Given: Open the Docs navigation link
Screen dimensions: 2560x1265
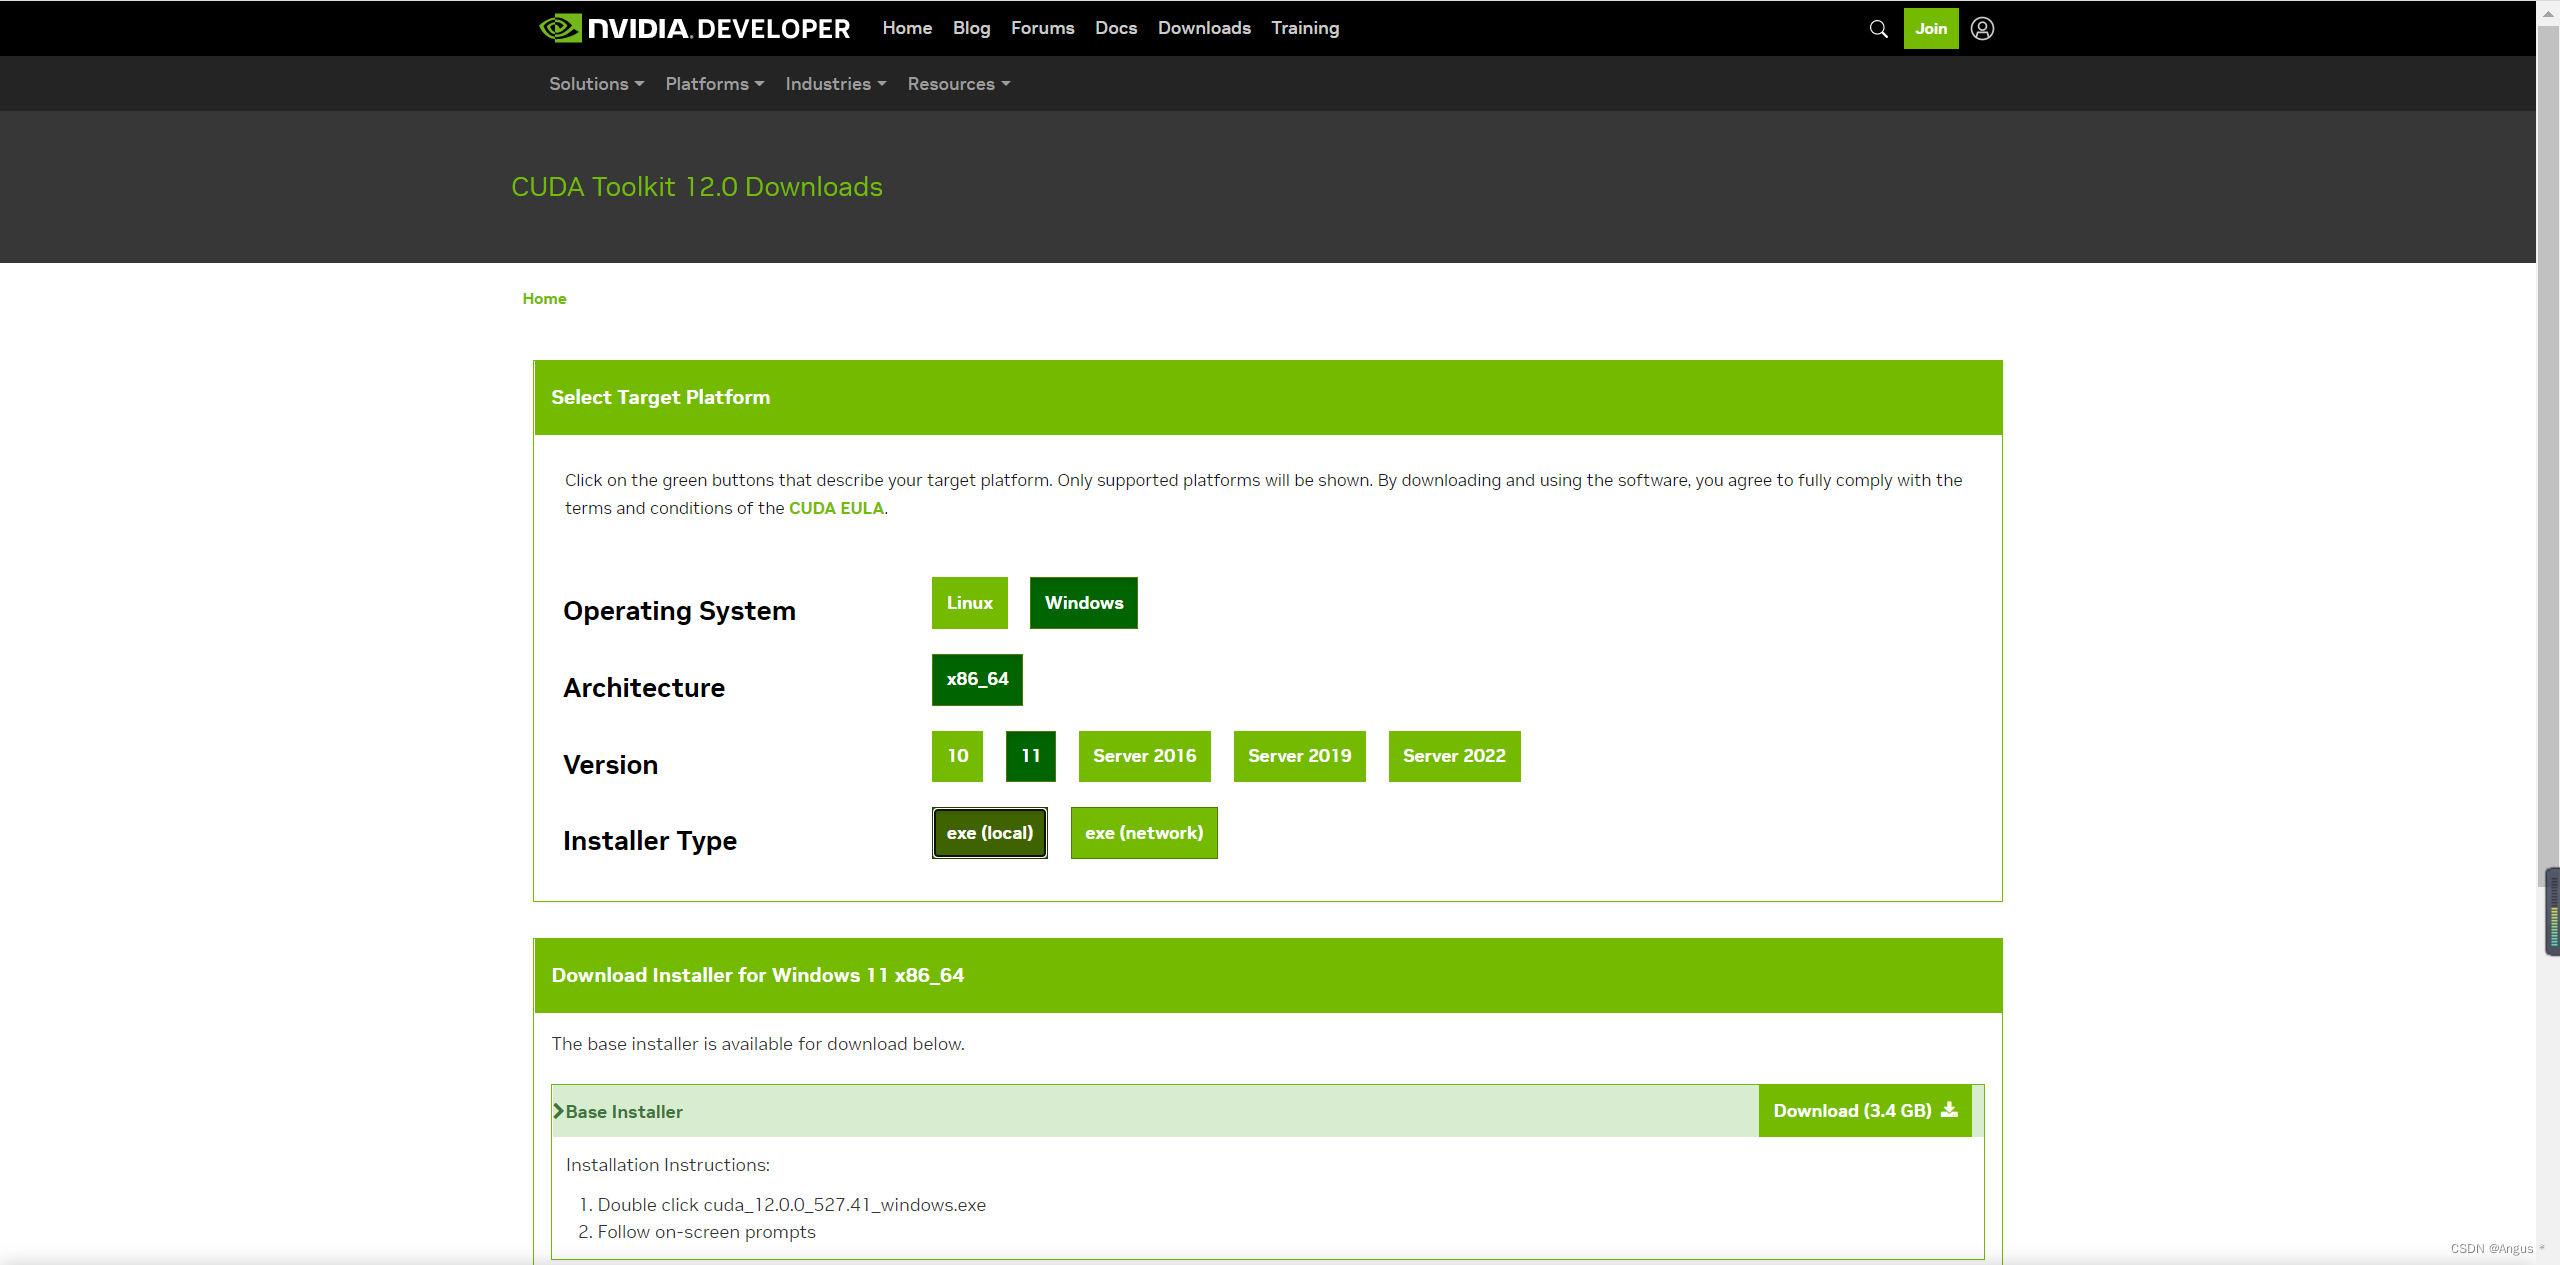Looking at the screenshot, I should (x=1115, y=28).
